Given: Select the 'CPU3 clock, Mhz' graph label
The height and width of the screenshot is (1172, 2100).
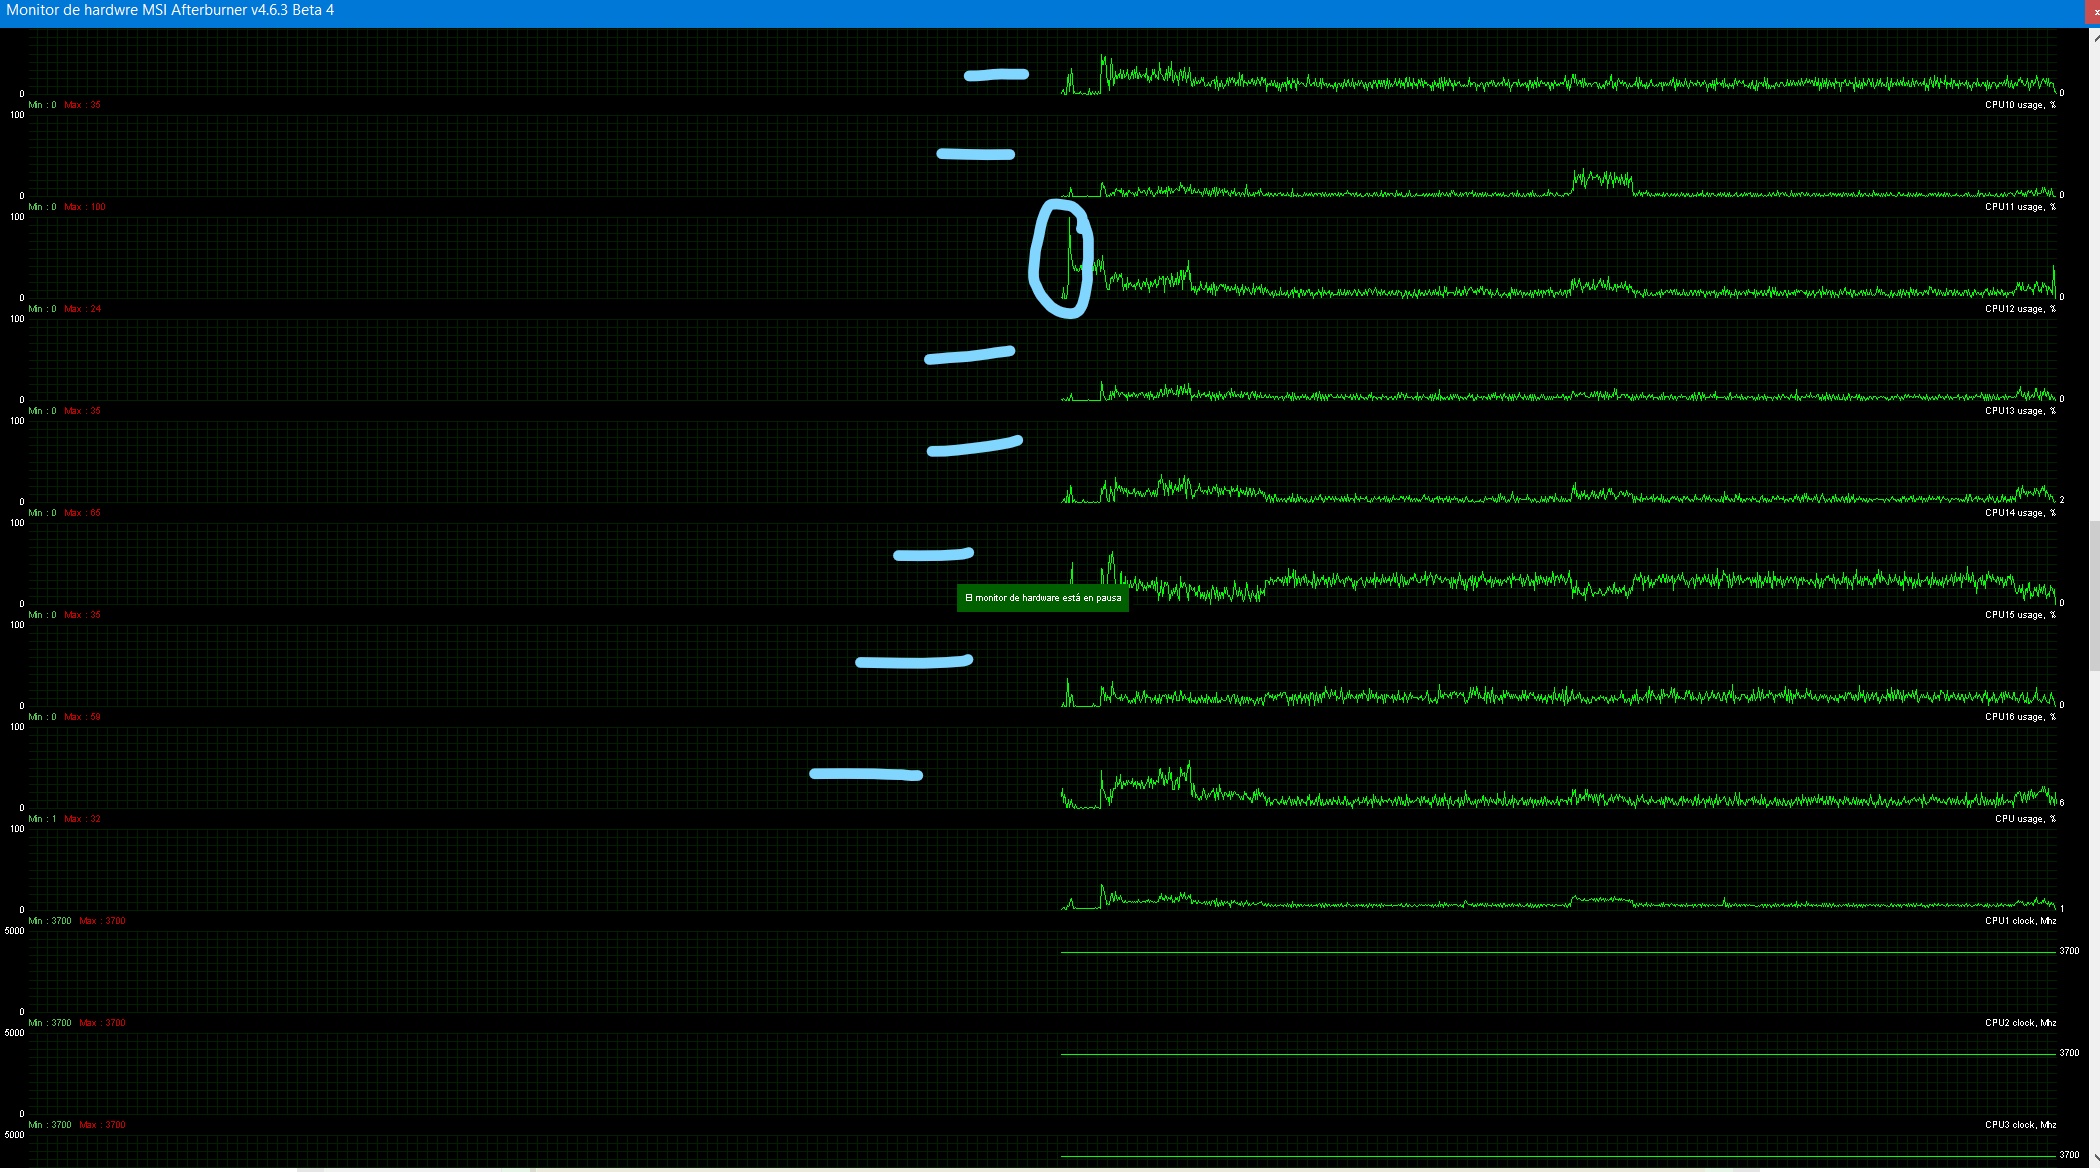Looking at the screenshot, I should click(x=2020, y=1125).
